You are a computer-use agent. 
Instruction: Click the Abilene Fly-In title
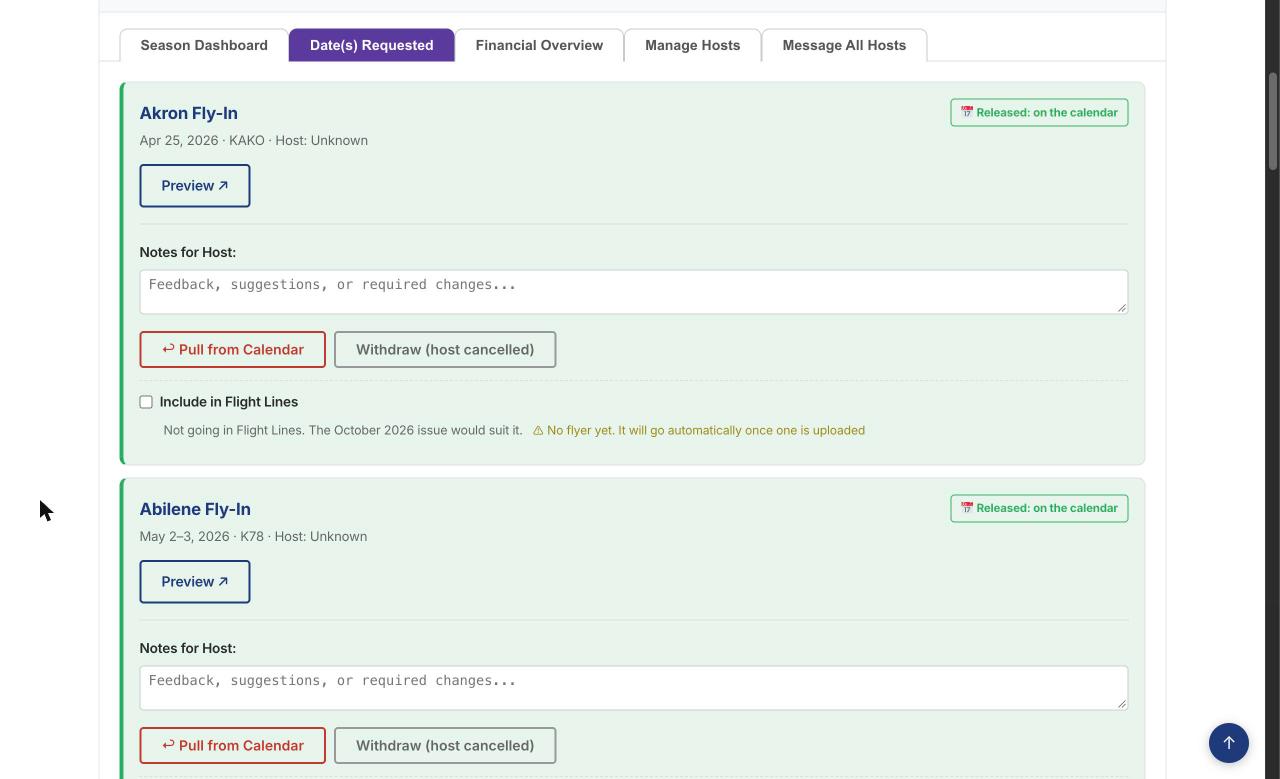[195, 509]
